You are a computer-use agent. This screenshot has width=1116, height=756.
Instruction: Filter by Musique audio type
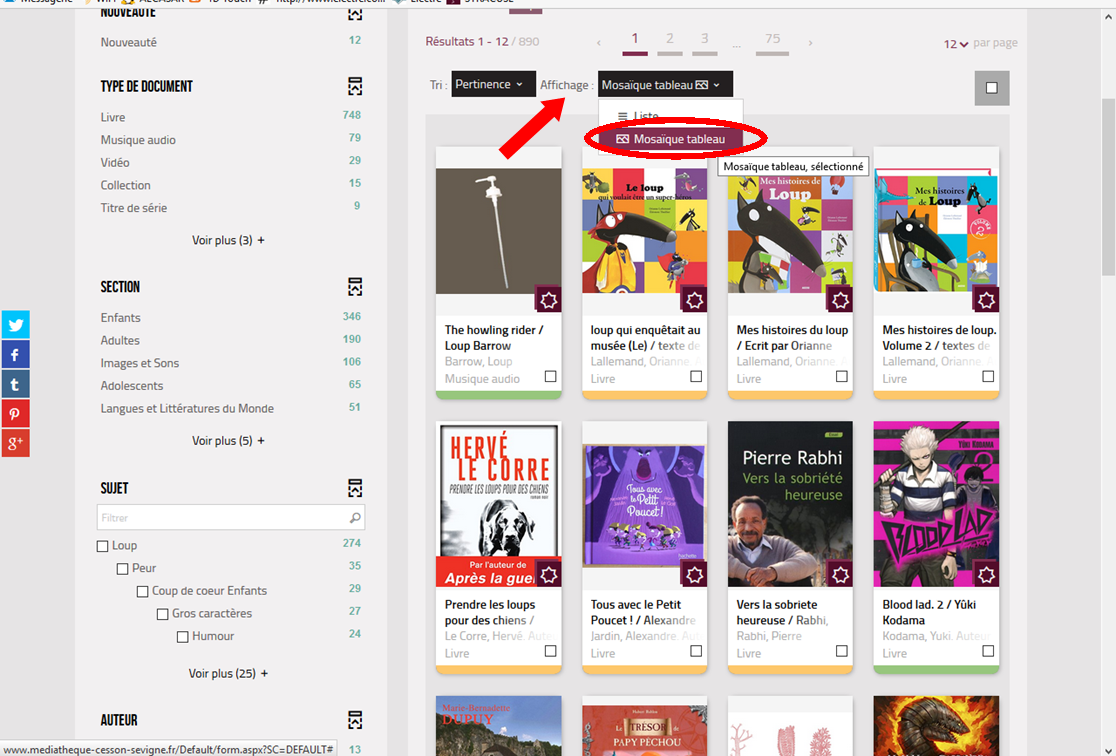(x=138, y=140)
